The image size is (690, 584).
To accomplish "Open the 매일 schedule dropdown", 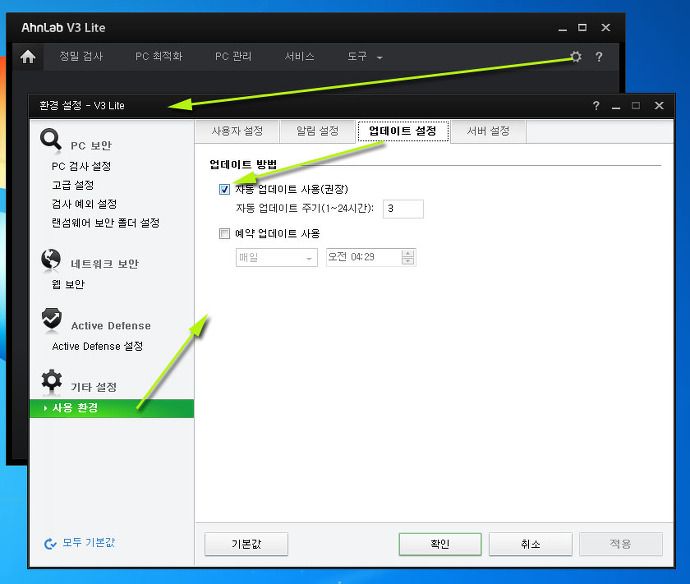I will (x=276, y=257).
